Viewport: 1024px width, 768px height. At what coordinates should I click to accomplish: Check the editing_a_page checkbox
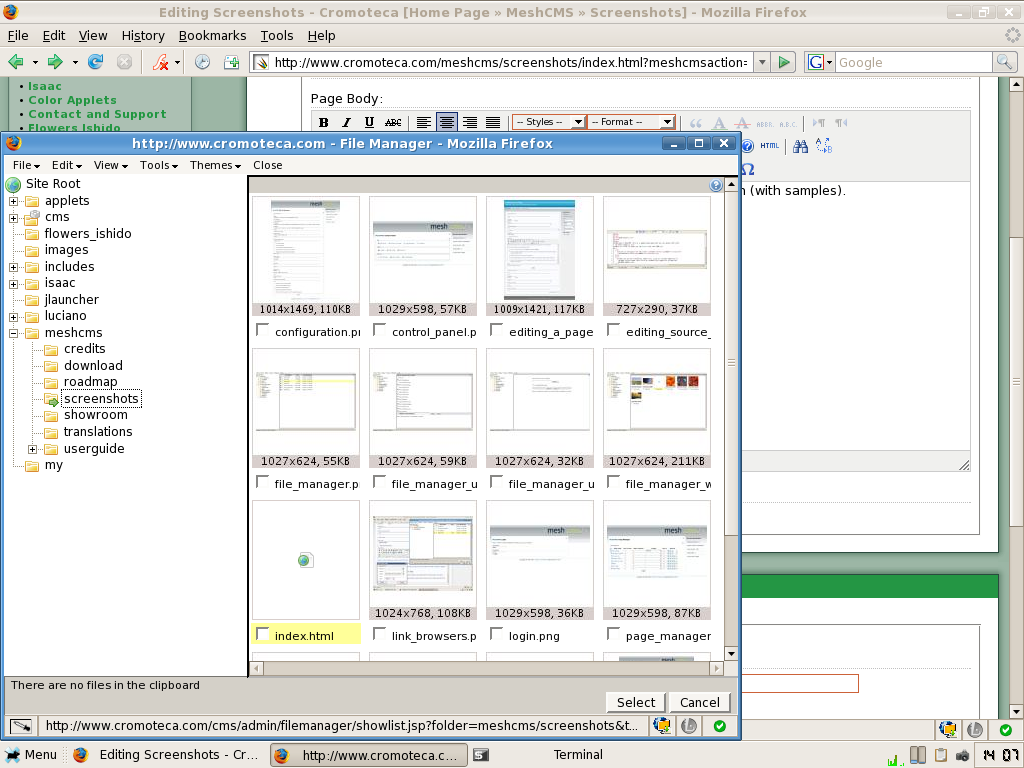click(496, 330)
